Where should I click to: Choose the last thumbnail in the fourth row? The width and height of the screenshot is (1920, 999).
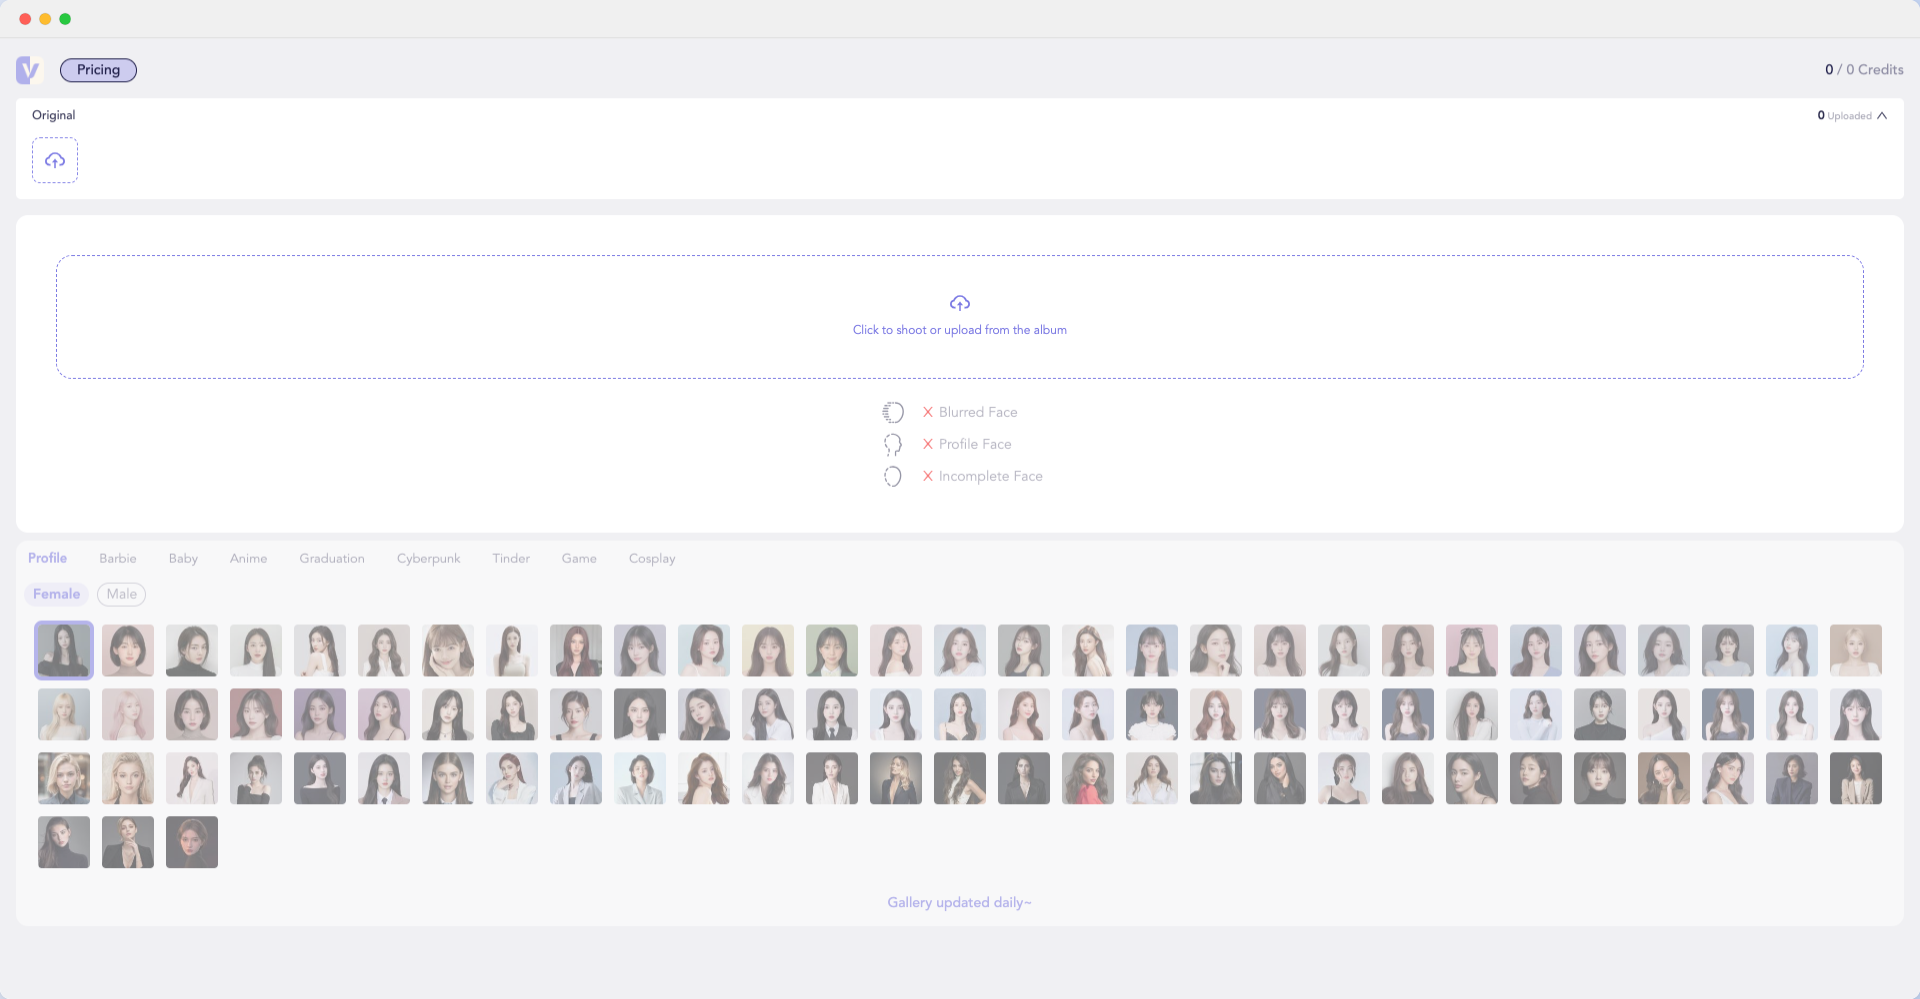coord(192,842)
